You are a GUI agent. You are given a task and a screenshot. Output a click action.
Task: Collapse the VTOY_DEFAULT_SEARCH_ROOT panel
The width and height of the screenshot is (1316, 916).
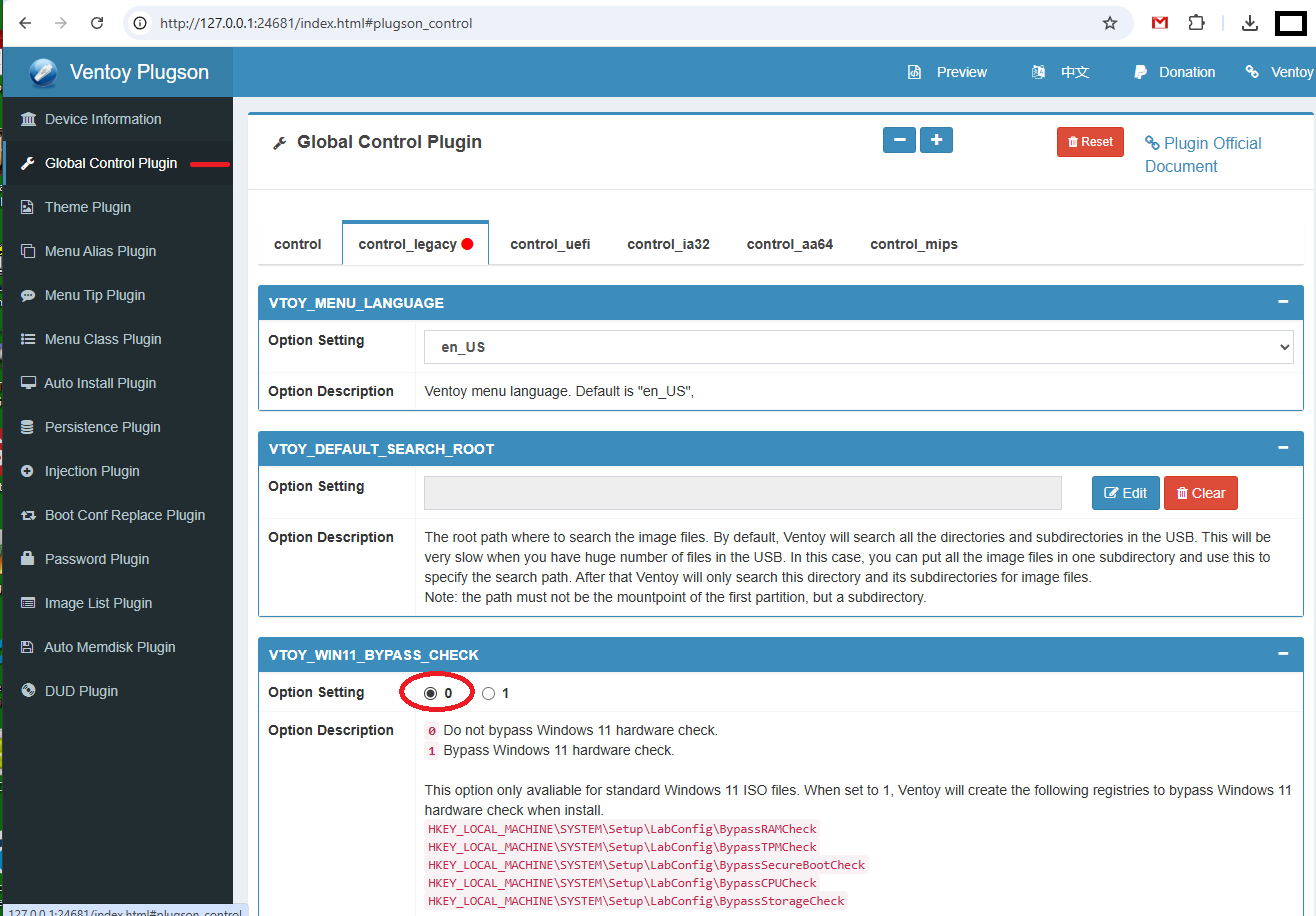(1283, 448)
